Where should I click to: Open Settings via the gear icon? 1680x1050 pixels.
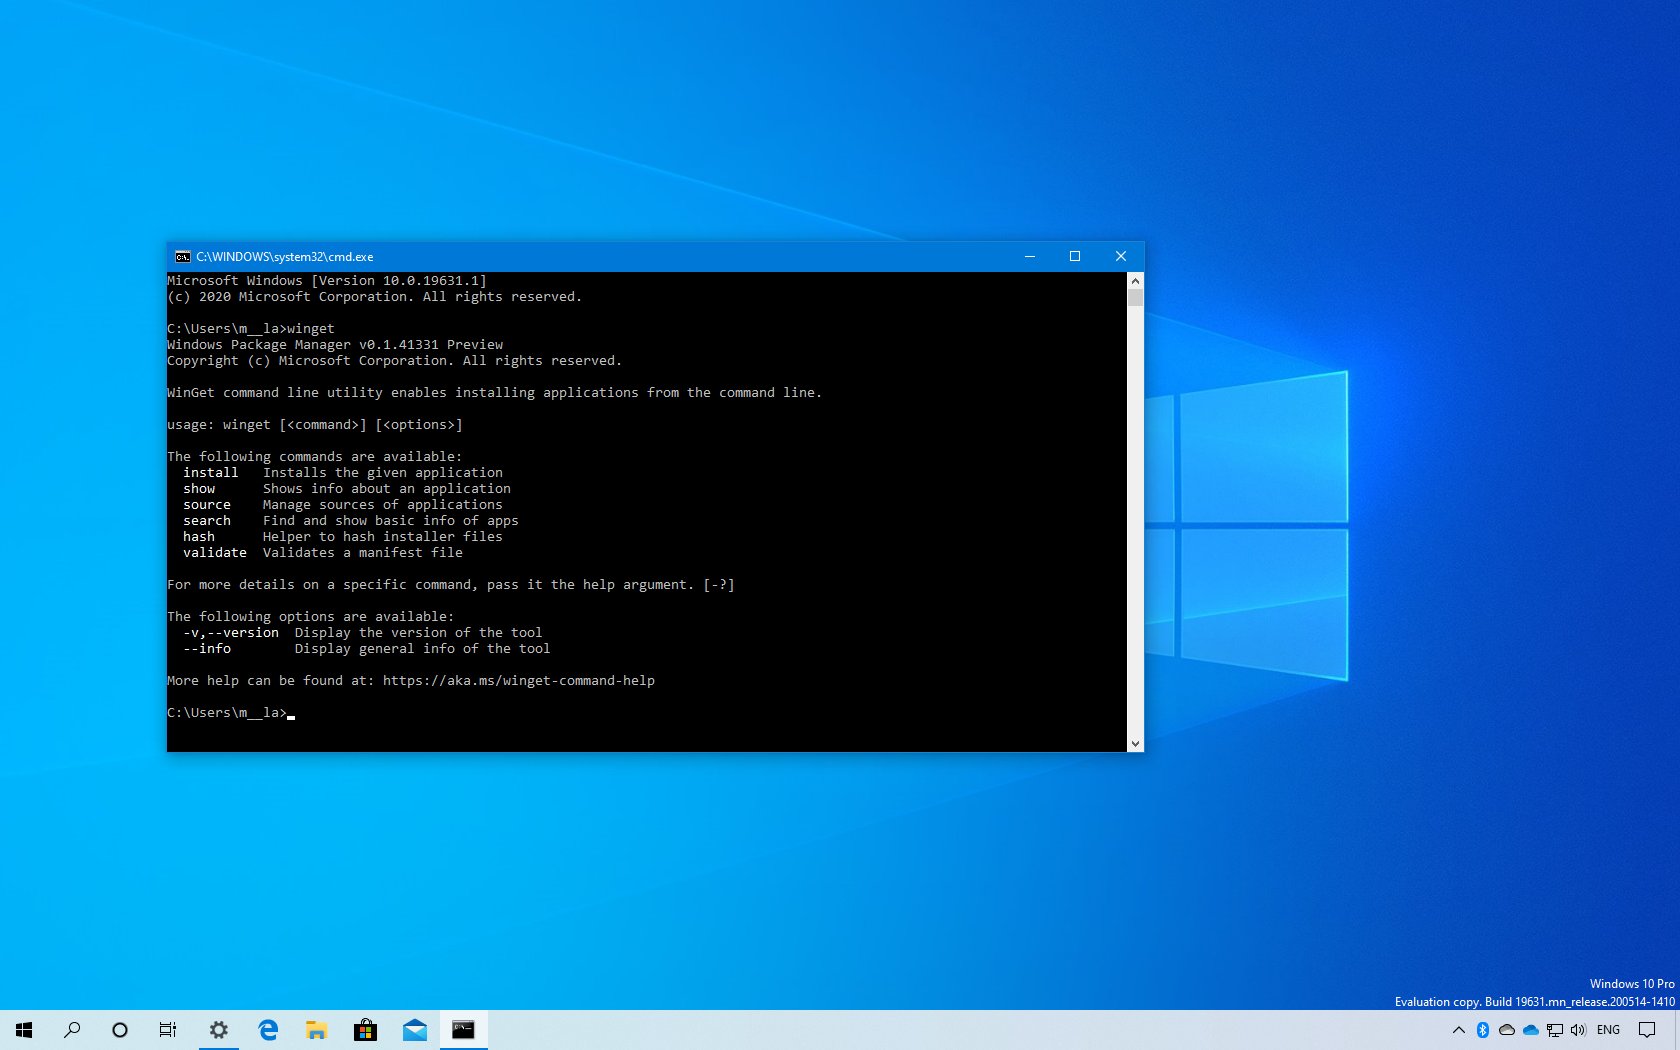pos(218,1030)
